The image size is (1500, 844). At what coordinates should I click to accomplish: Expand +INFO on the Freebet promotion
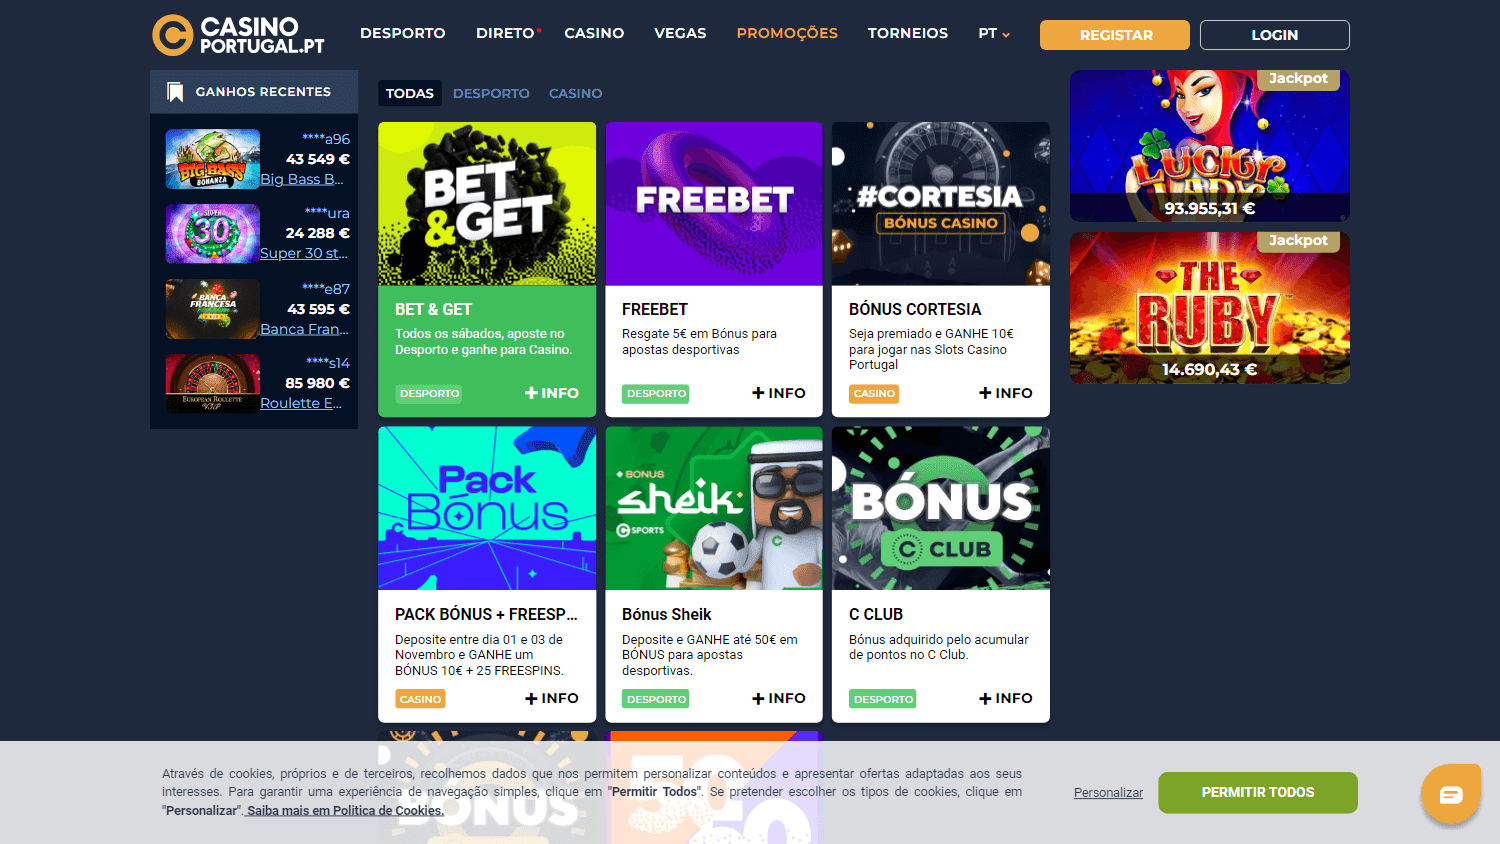779,393
